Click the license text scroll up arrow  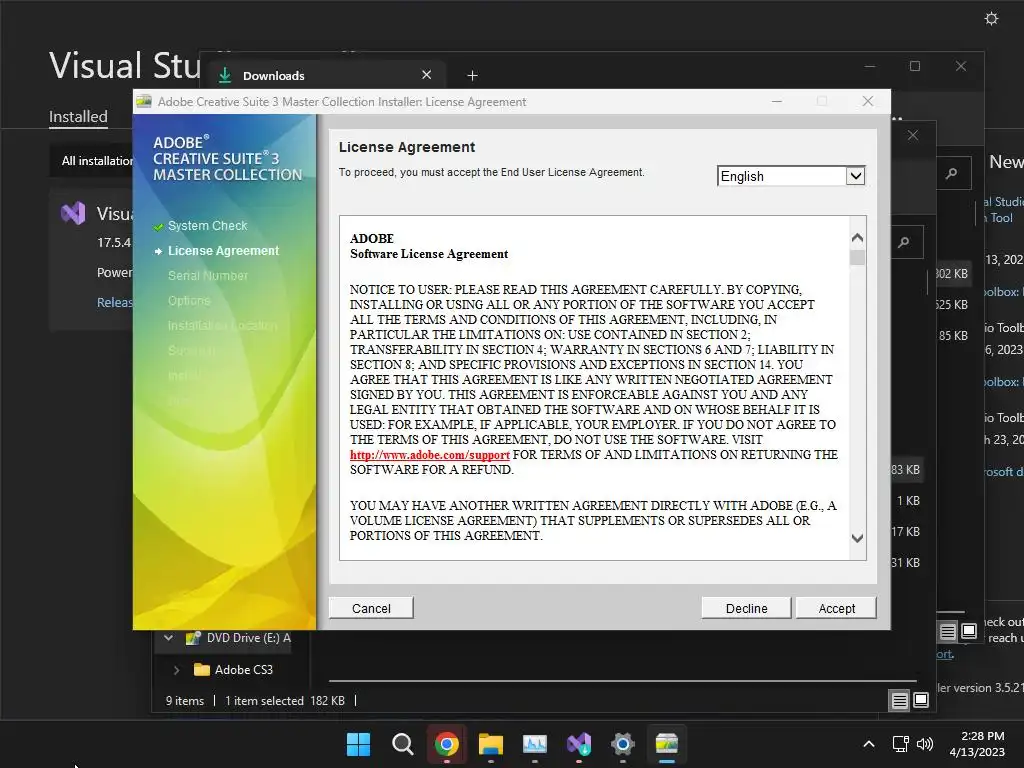[x=857, y=238]
